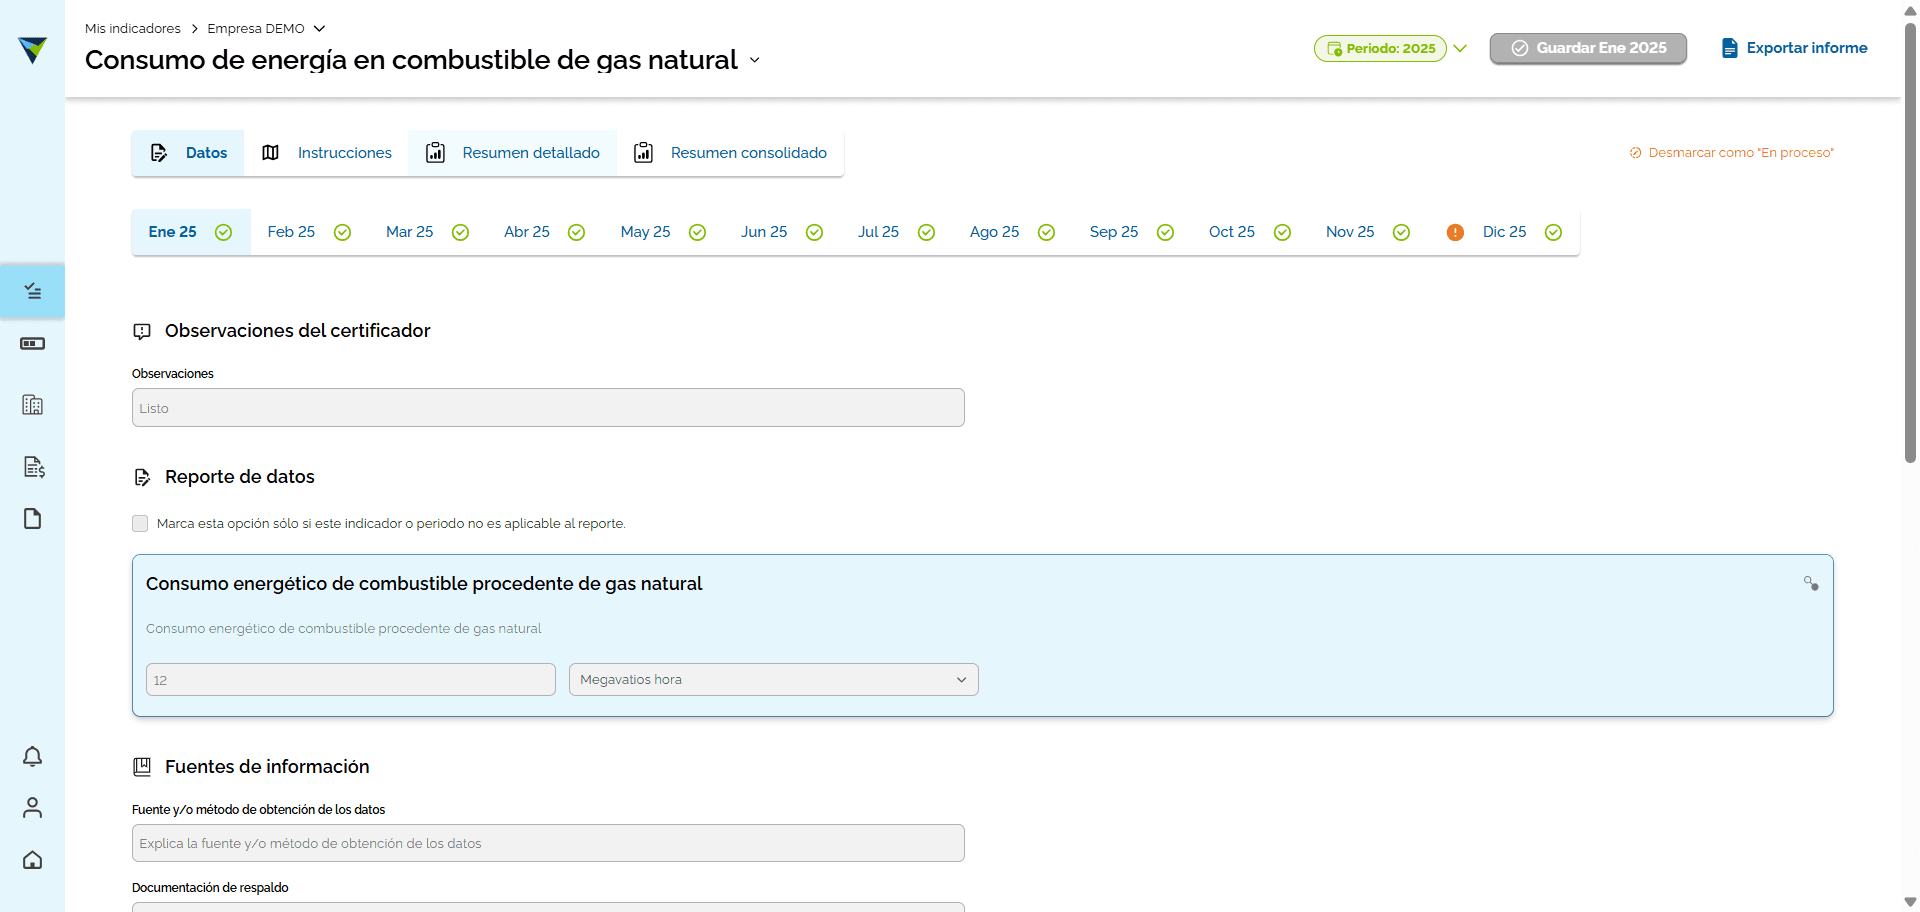This screenshot has height=912, width=1920.
Task: Open the user profile sidebar icon
Action: click(x=32, y=808)
